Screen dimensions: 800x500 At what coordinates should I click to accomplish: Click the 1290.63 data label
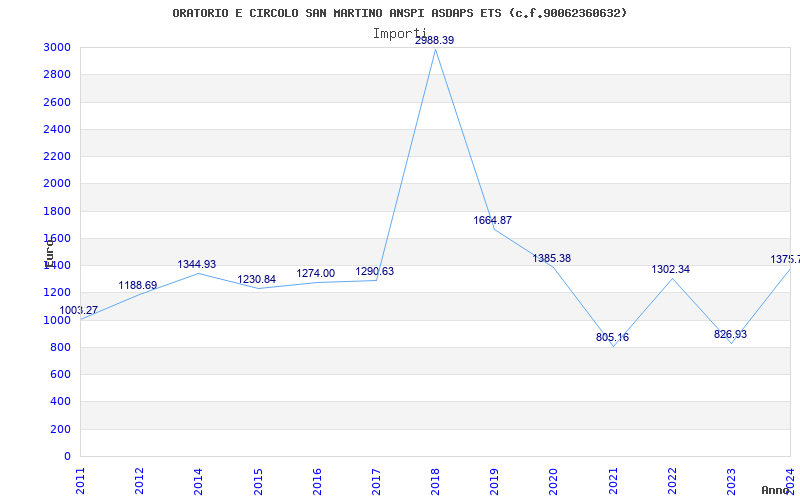375,271
